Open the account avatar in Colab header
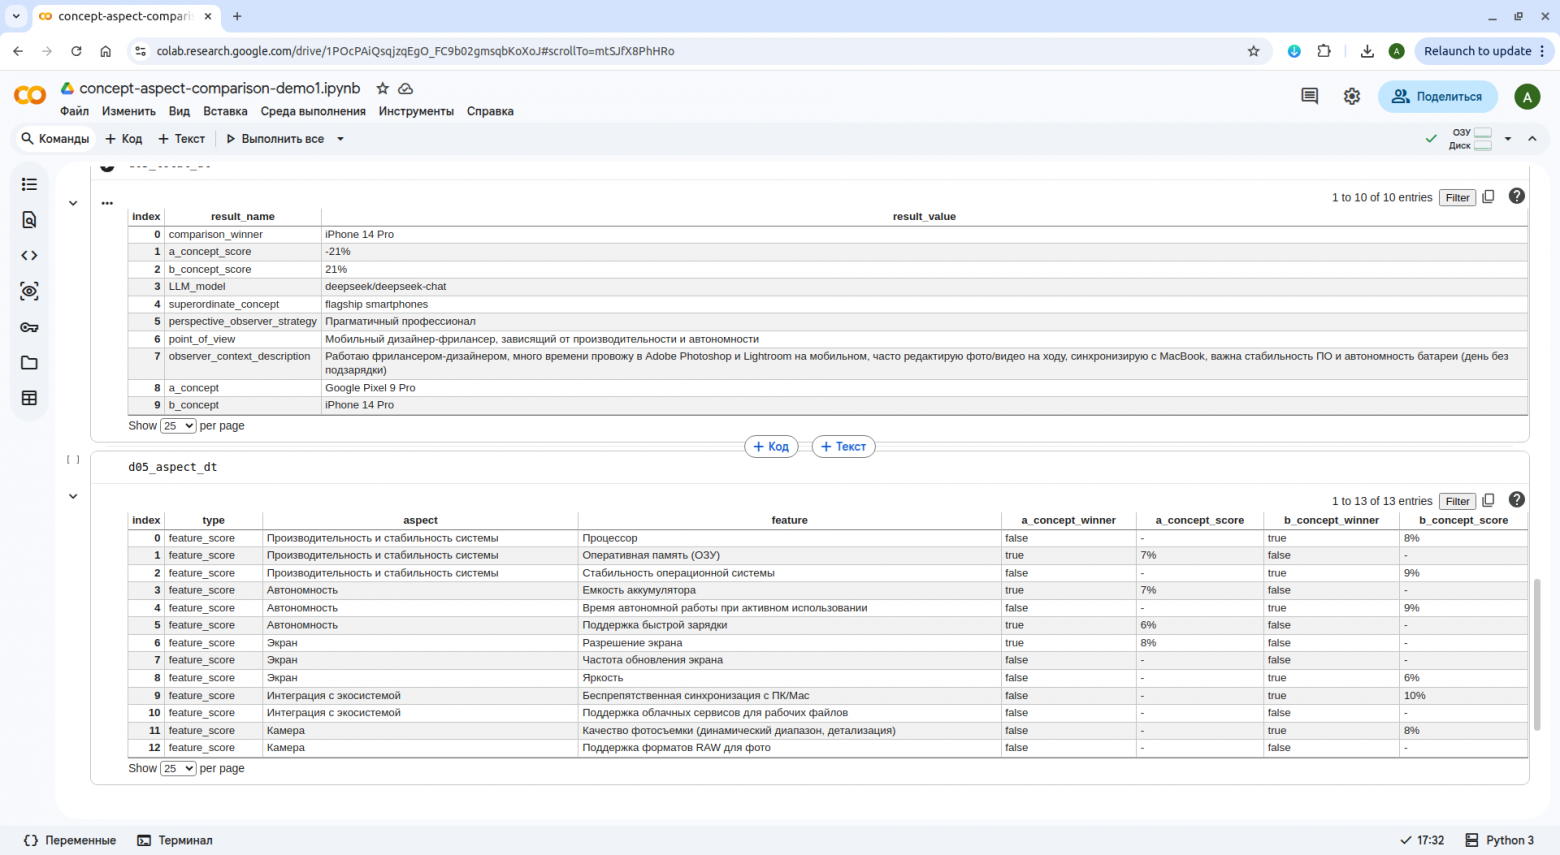The image size is (1560, 855). tap(1526, 96)
